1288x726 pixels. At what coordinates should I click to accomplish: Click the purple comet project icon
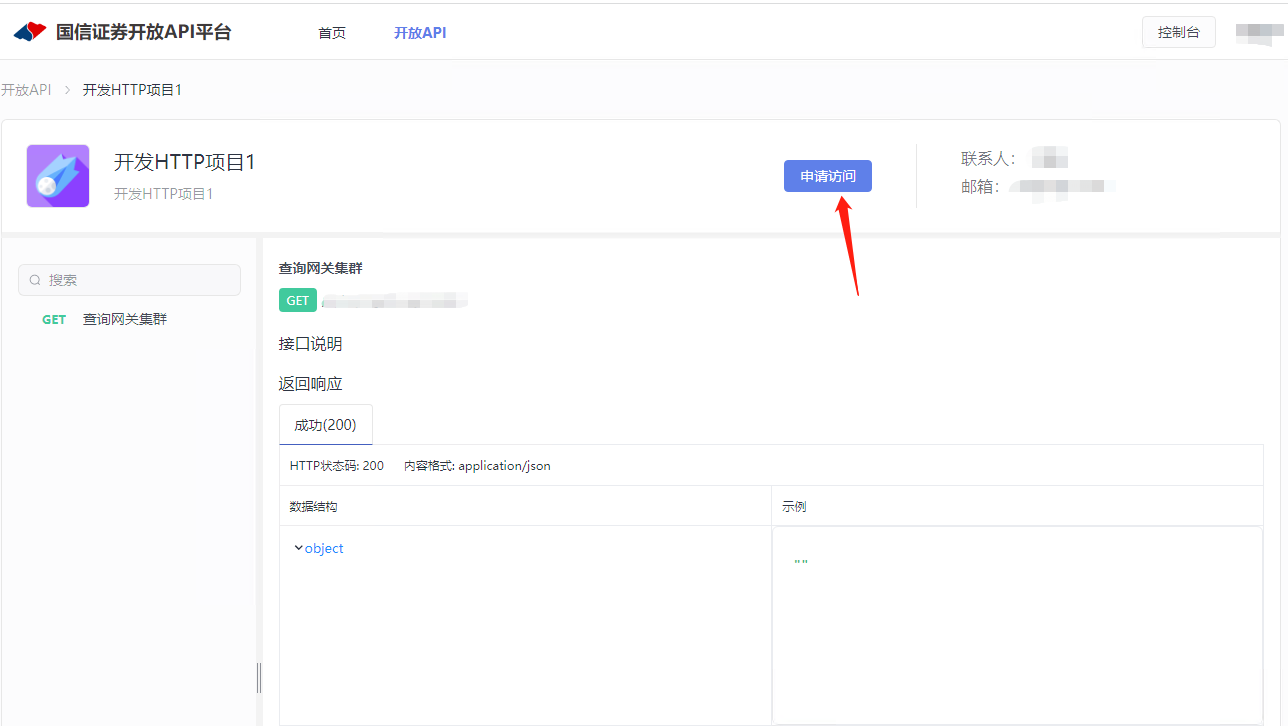(58, 176)
